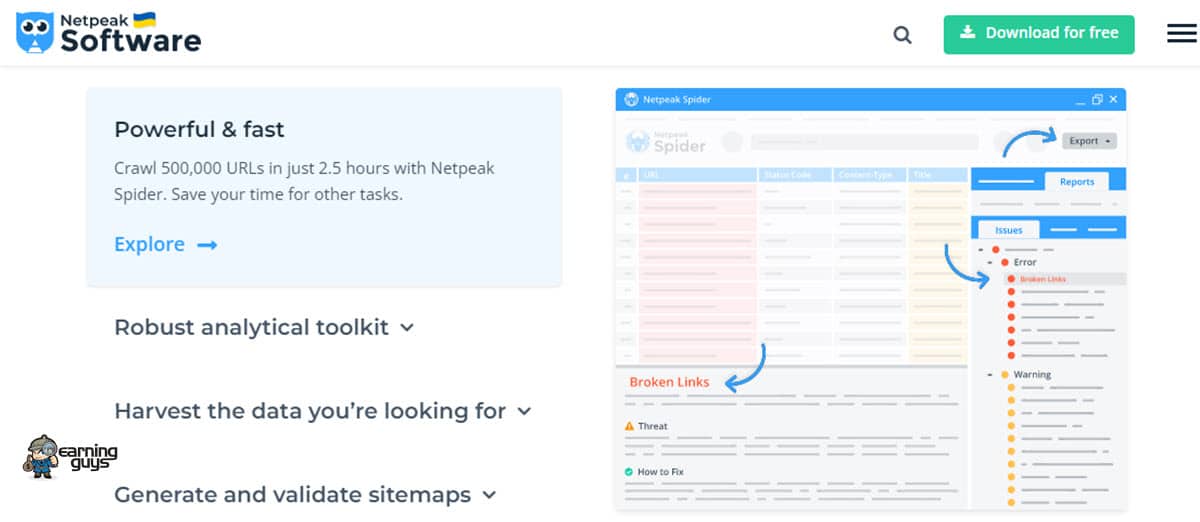Screen dimensions: 1200x522
Task: Open the site search magnifier icon
Action: [902, 34]
